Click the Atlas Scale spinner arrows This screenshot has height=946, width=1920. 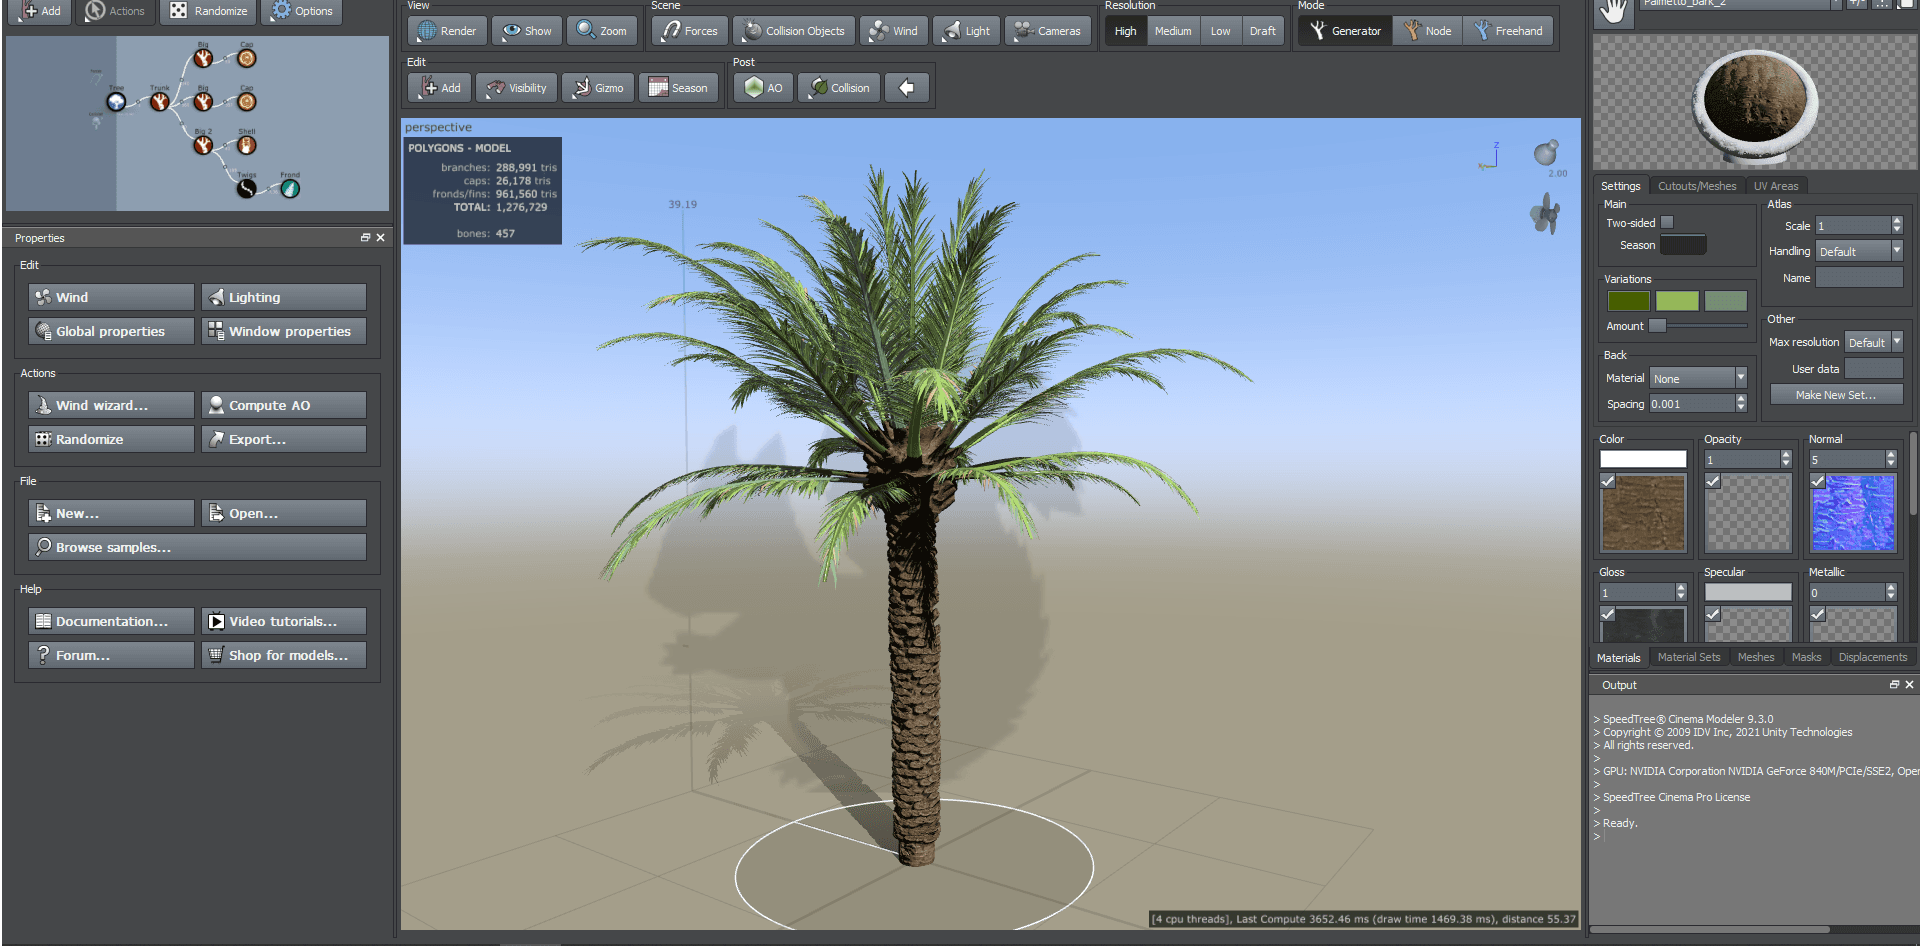(x=1897, y=226)
